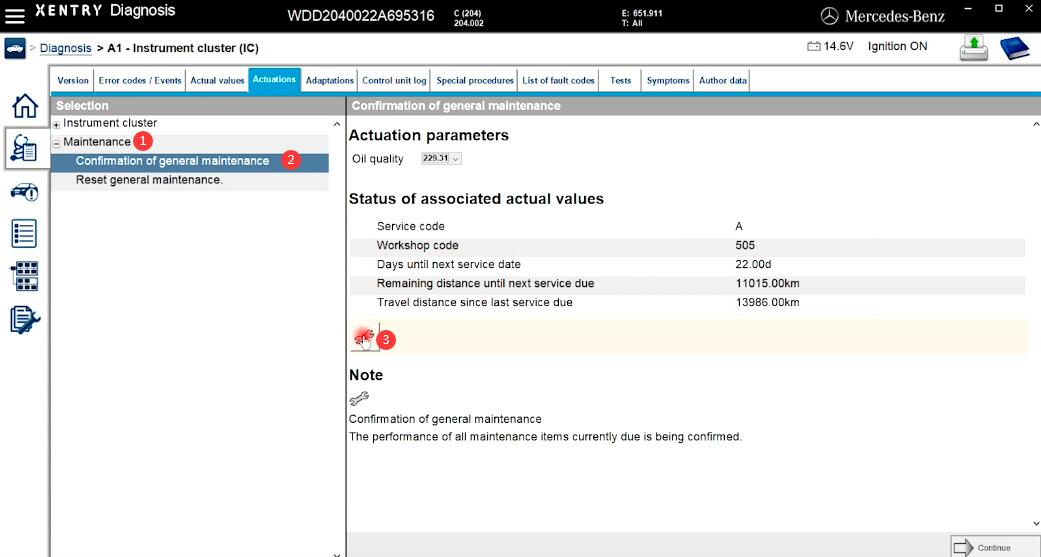Go to the Home icon in sidebar

pyautogui.click(x=25, y=106)
